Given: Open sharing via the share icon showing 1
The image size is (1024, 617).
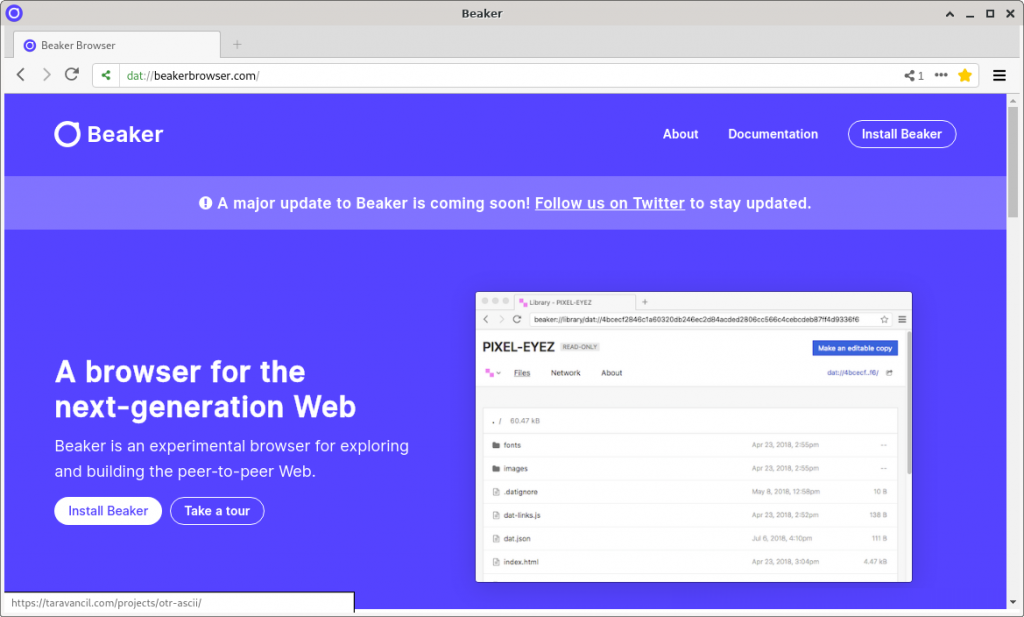Looking at the screenshot, I should coord(909,74).
